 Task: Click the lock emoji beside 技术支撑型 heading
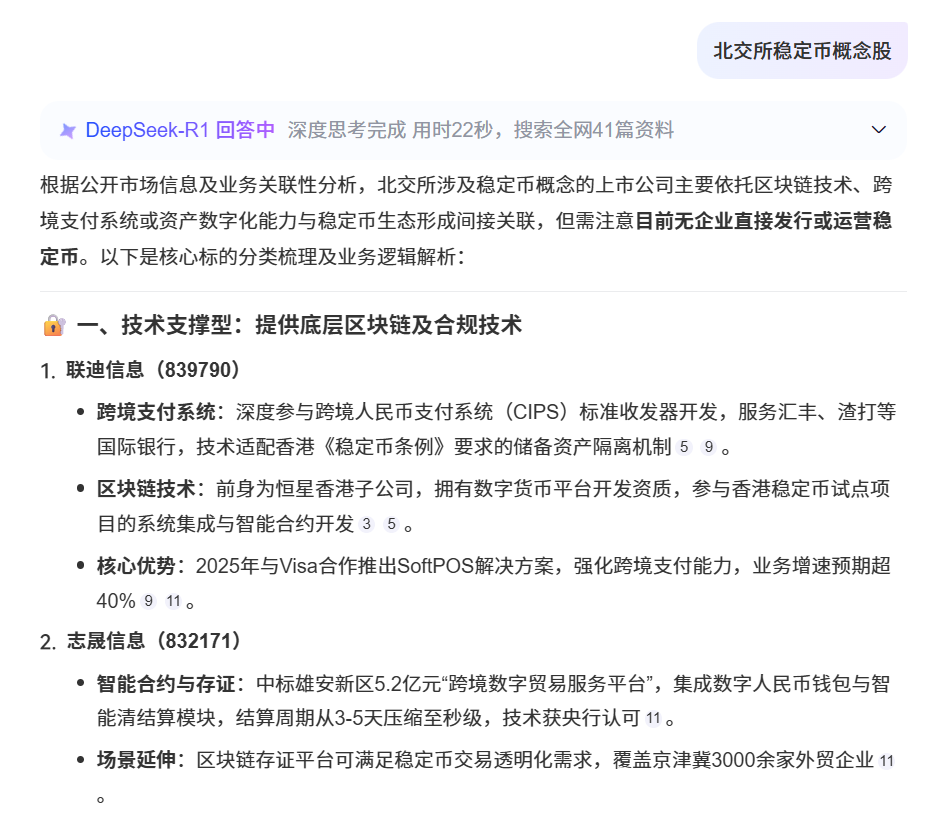(54, 325)
